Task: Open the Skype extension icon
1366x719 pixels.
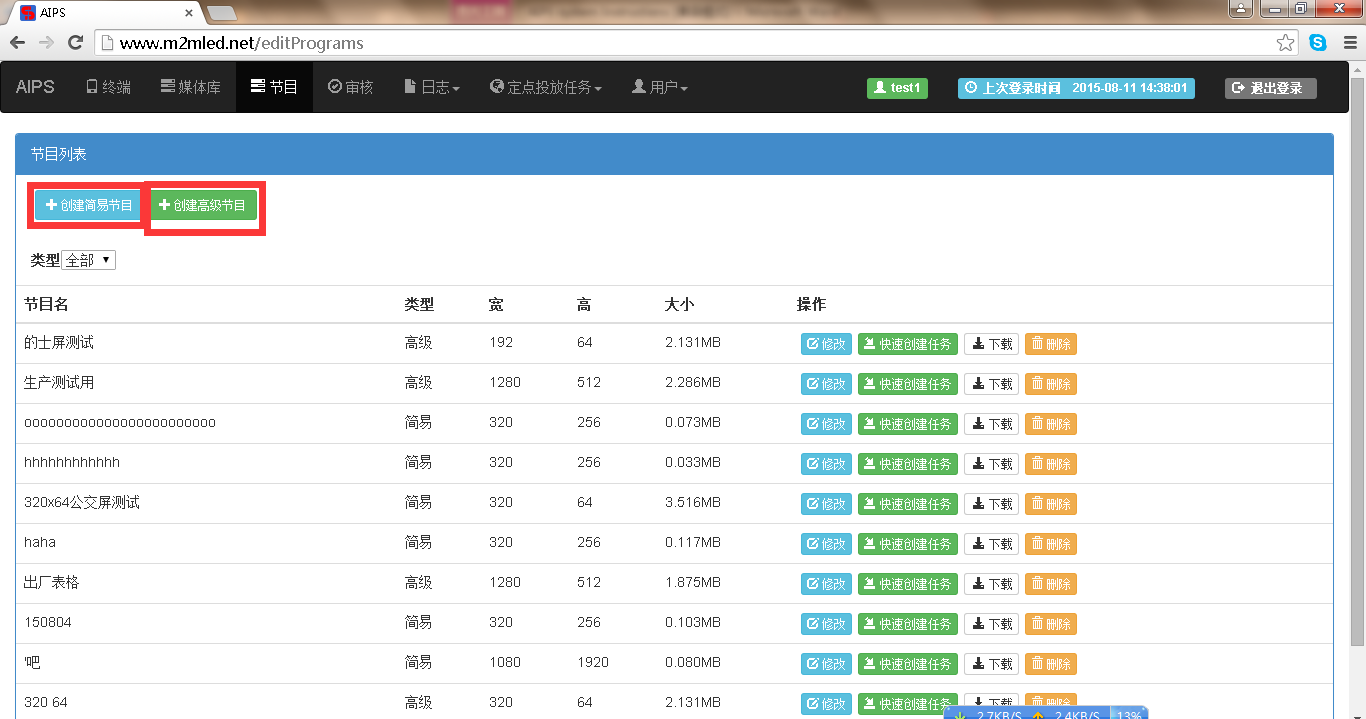Action: (1318, 43)
